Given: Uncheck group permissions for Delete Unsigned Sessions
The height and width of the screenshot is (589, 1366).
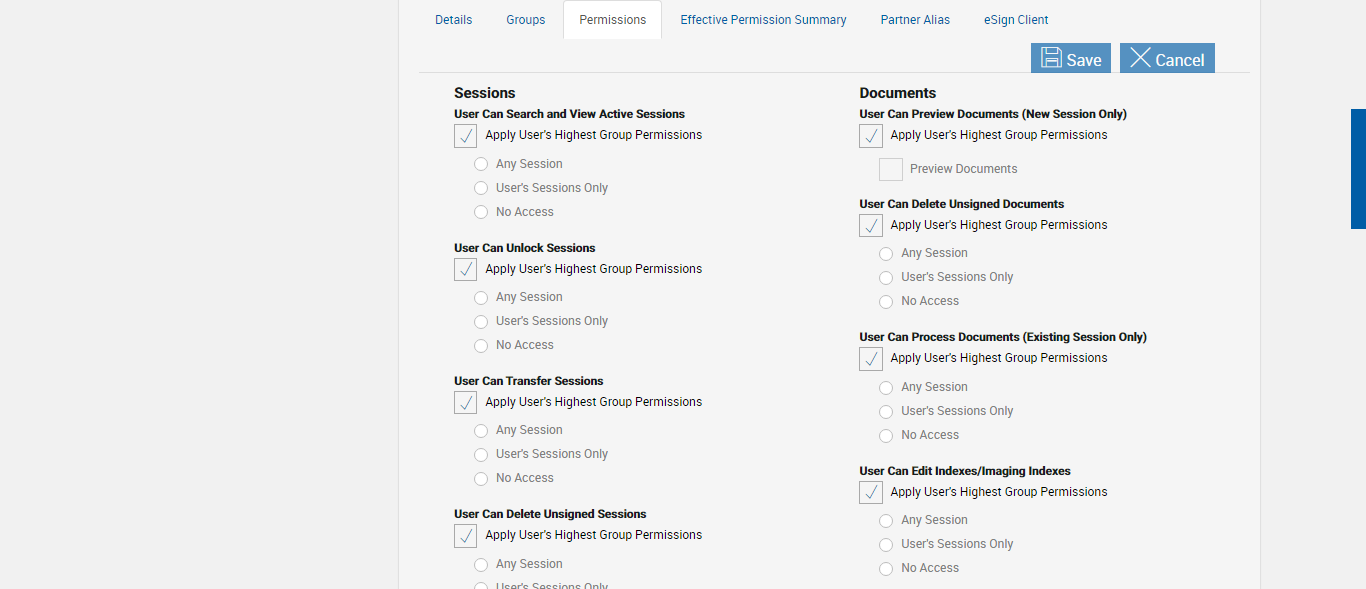Looking at the screenshot, I should pyautogui.click(x=466, y=536).
